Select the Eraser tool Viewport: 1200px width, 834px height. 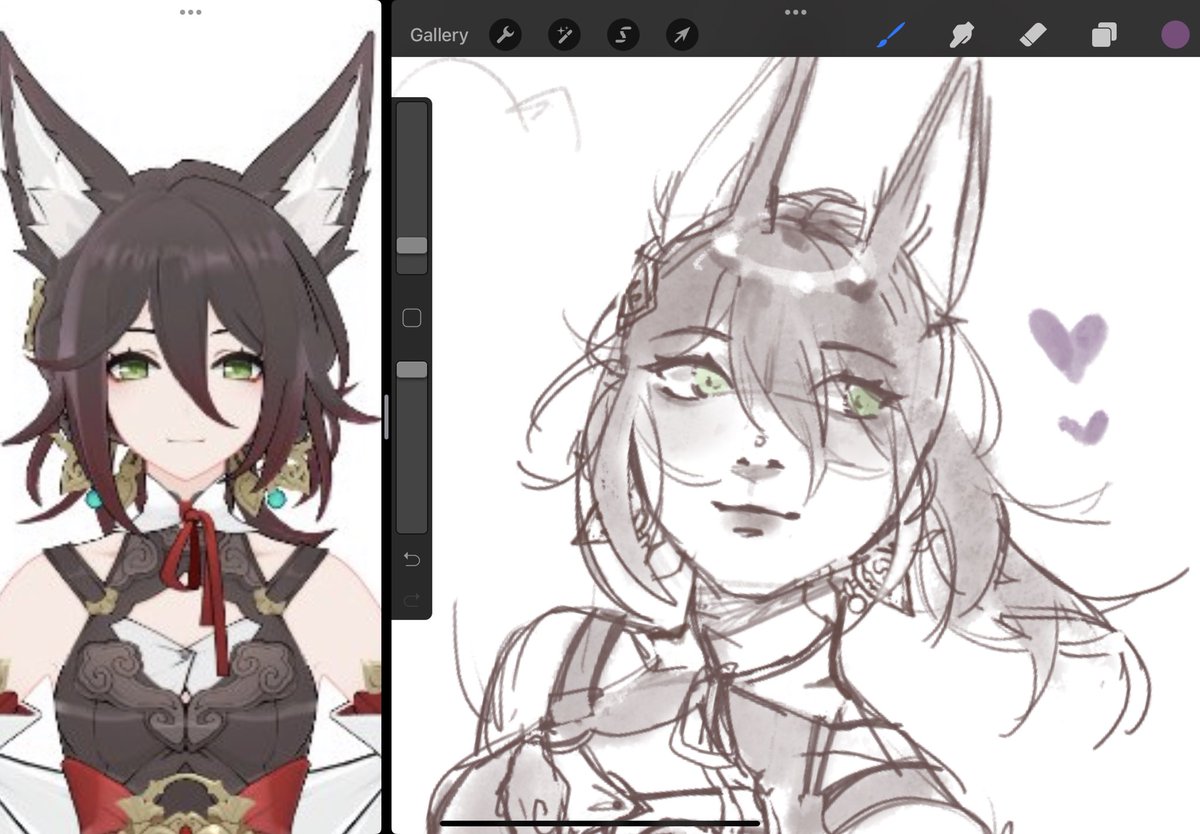click(1032, 36)
